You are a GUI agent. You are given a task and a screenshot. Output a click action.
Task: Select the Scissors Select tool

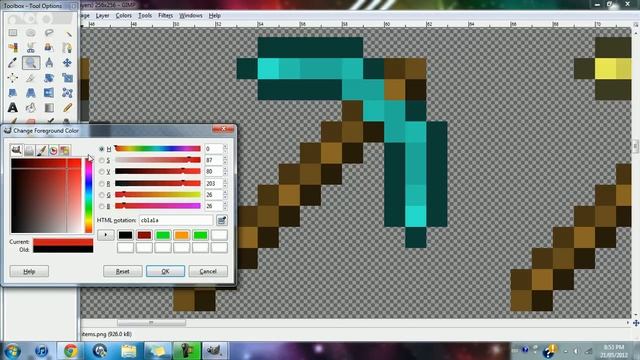(31, 47)
